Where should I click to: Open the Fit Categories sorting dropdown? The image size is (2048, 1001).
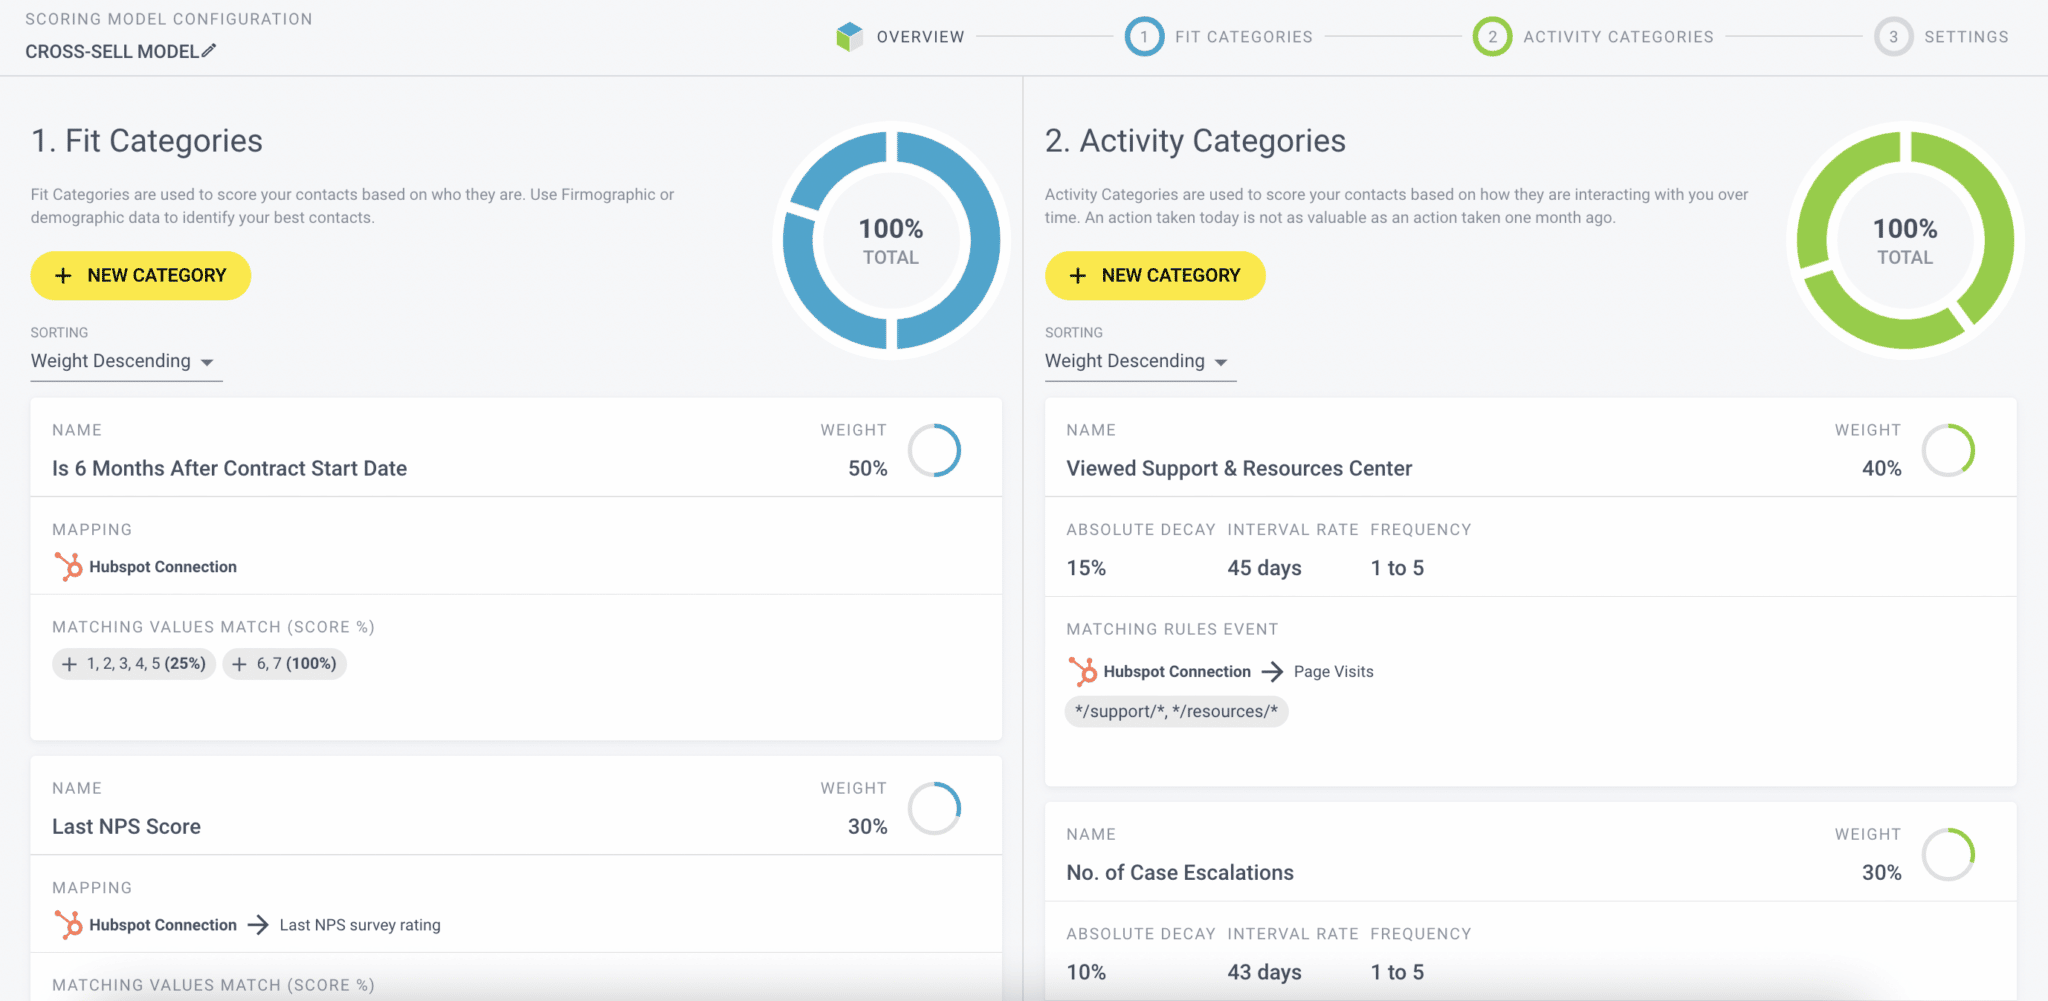pyautogui.click(x=126, y=362)
